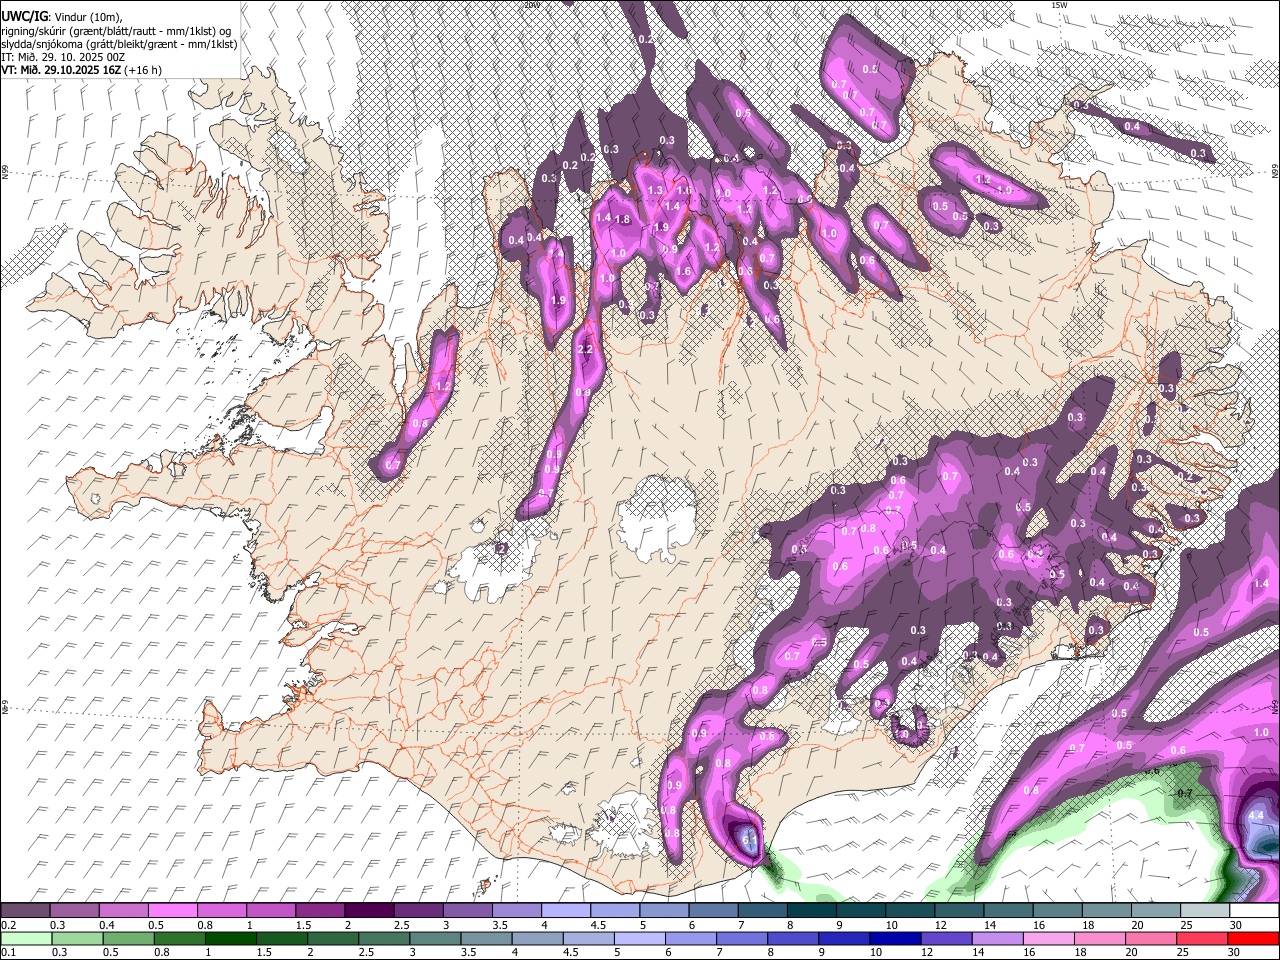Click the "12" label under the lower scale
The image size is (1280, 960).
coord(926,952)
